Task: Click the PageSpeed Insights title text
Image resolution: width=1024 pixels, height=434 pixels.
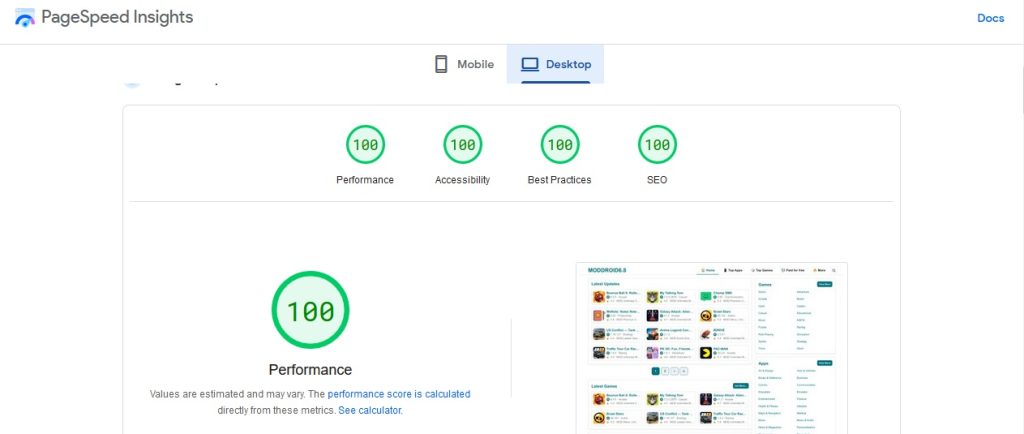Action: tap(117, 18)
